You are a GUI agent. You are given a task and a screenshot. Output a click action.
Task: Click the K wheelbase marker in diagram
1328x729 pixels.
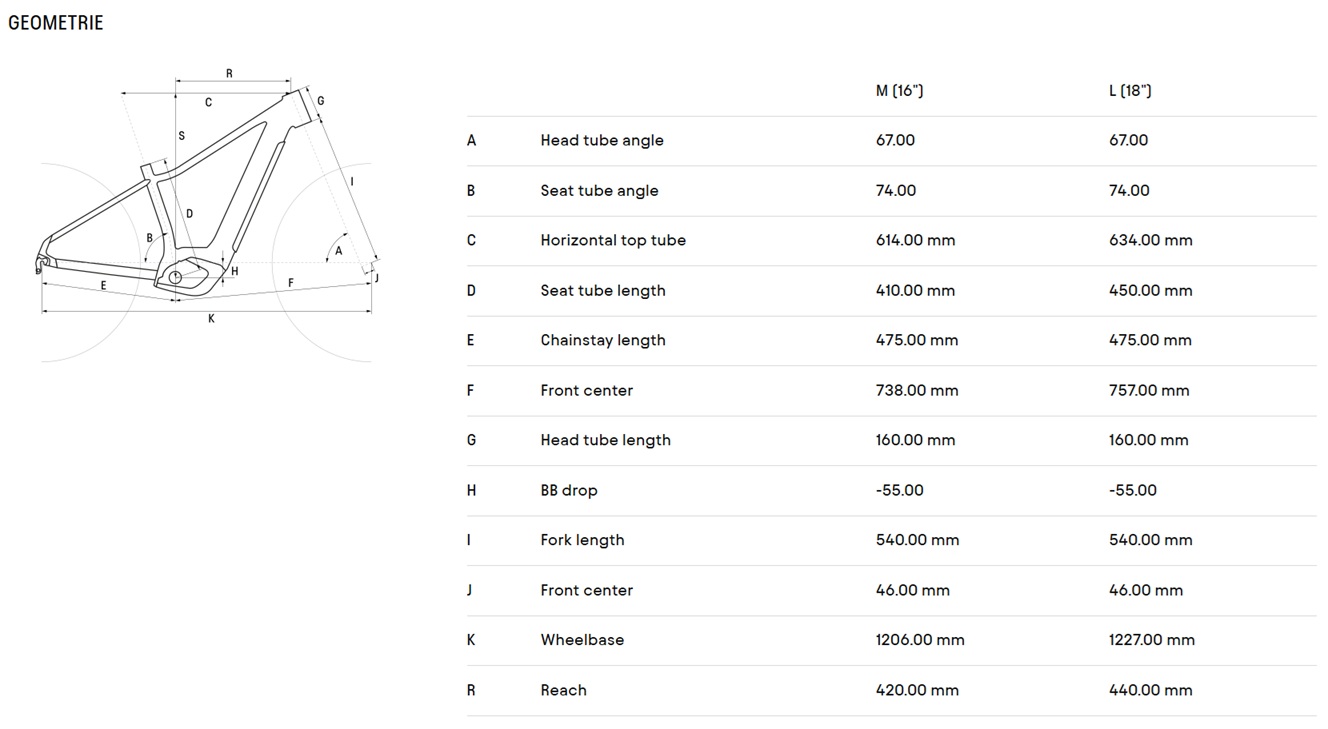[x=211, y=319]
